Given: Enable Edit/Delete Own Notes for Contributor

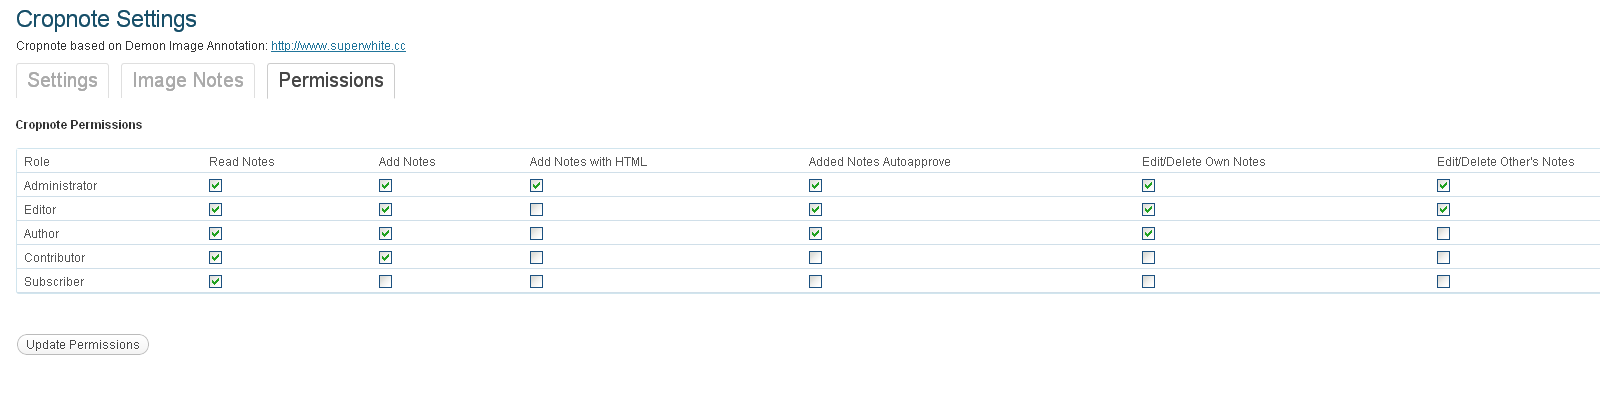Looking at the screenshot, I should 1148,257.
